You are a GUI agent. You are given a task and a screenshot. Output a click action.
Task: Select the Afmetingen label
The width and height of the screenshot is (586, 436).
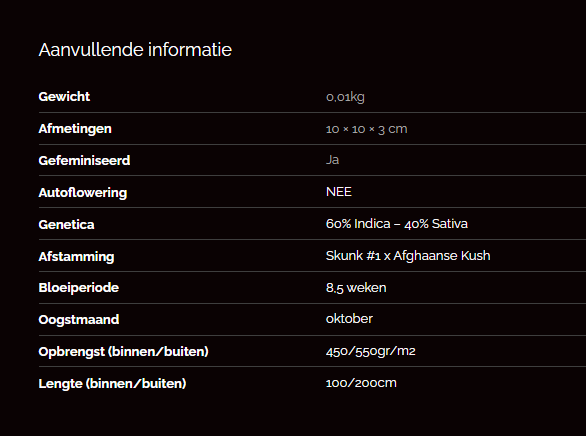(x=75, y=129)
